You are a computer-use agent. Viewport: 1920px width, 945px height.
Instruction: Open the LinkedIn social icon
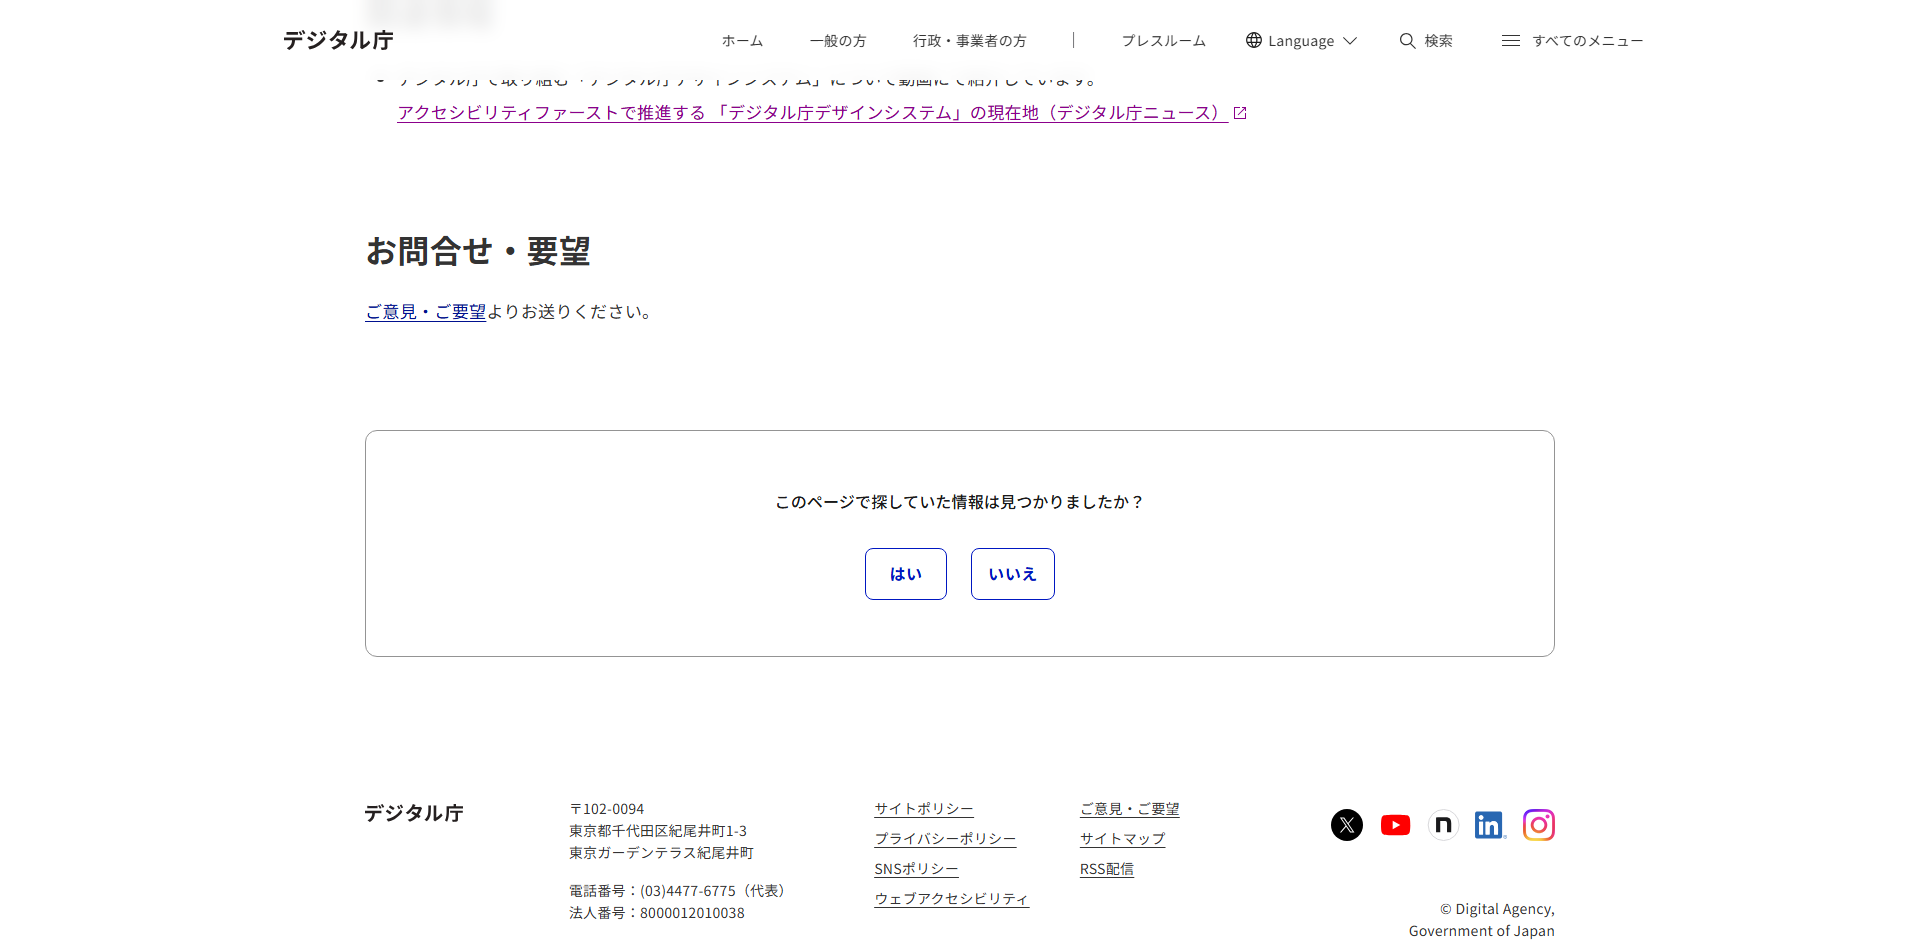(x=1490, y=825)
